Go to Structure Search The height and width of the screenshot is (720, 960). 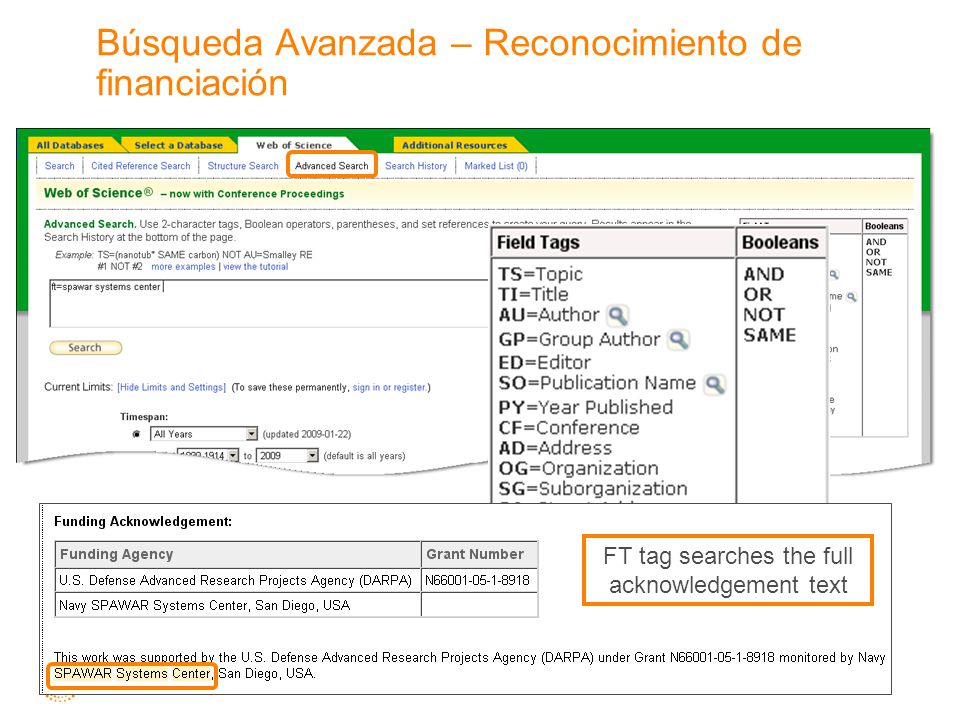(x=243, y=166)
